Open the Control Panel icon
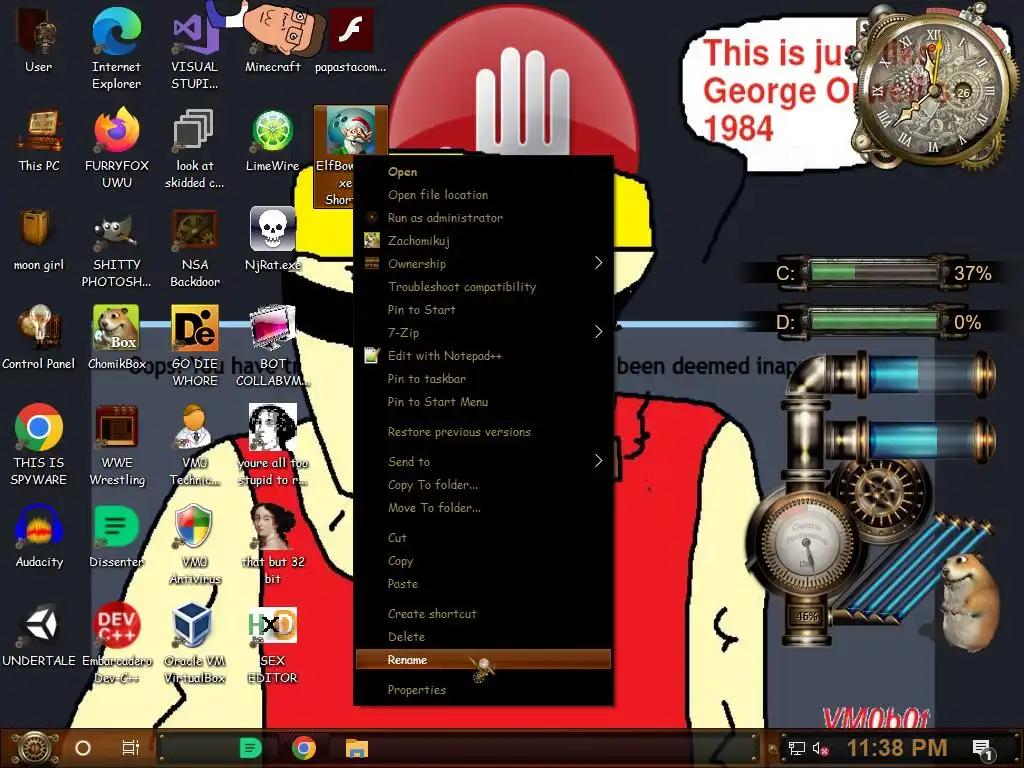 point(39,338)
